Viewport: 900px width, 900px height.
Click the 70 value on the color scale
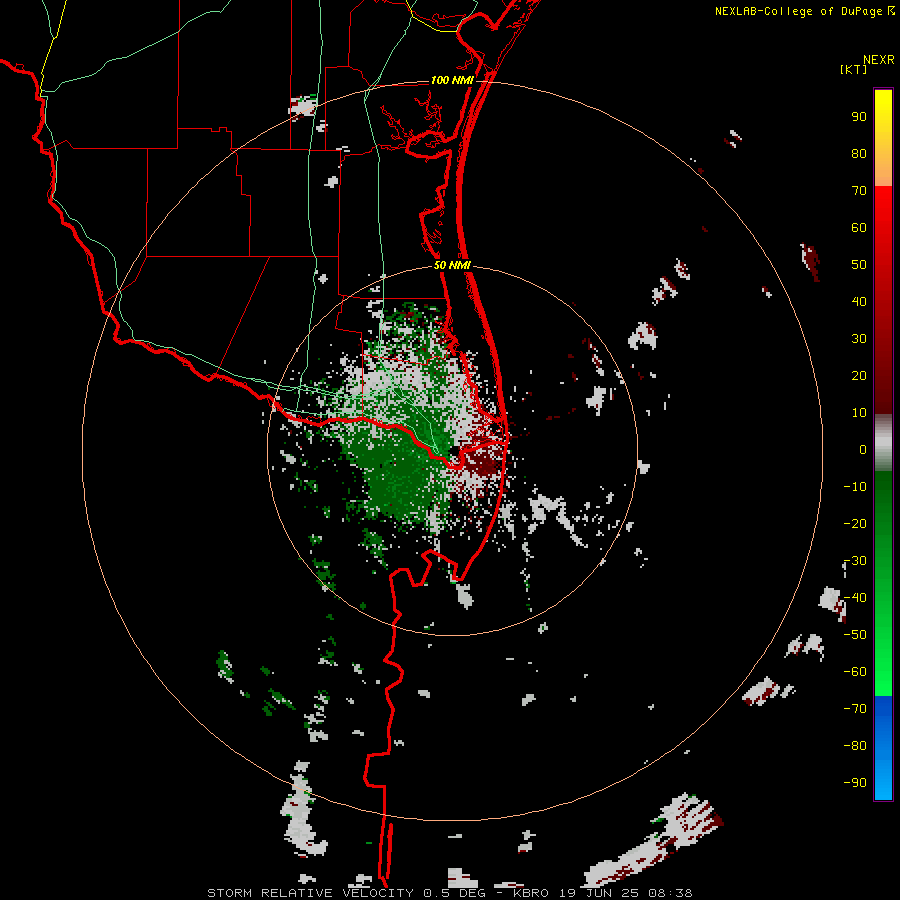pos(859,191)
